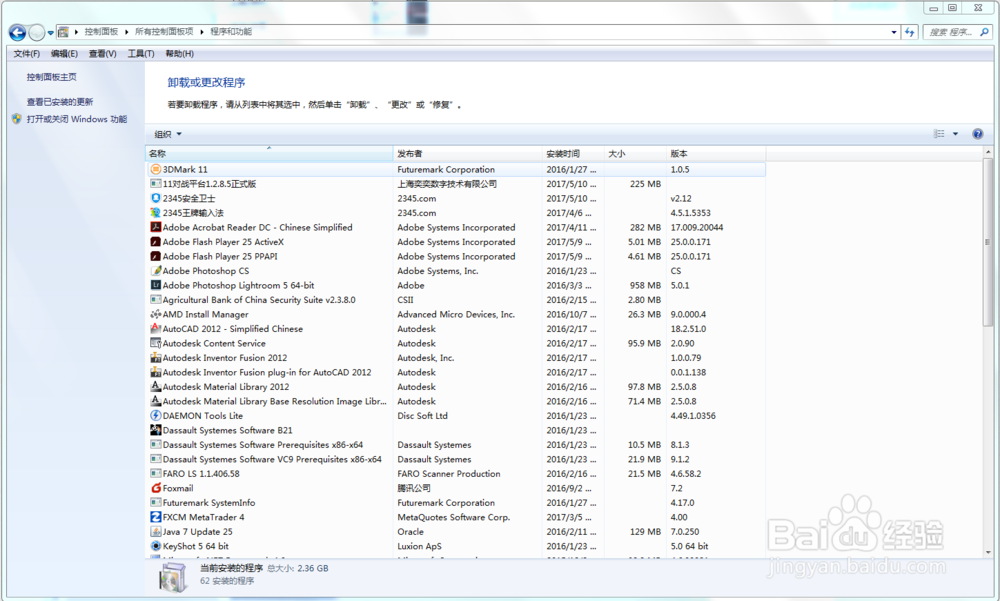The image size is (1000, 601).
Task: Open the 编辑(E) menu
Action: point(64,54)
